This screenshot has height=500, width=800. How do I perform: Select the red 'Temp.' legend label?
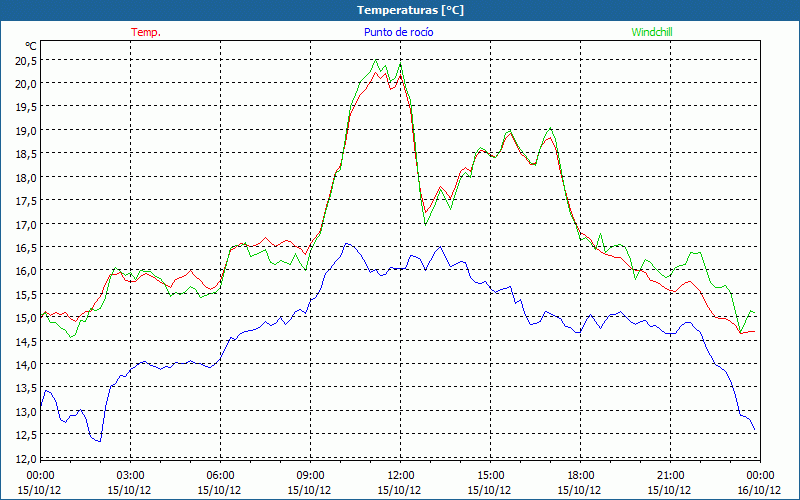click(146, 32)
